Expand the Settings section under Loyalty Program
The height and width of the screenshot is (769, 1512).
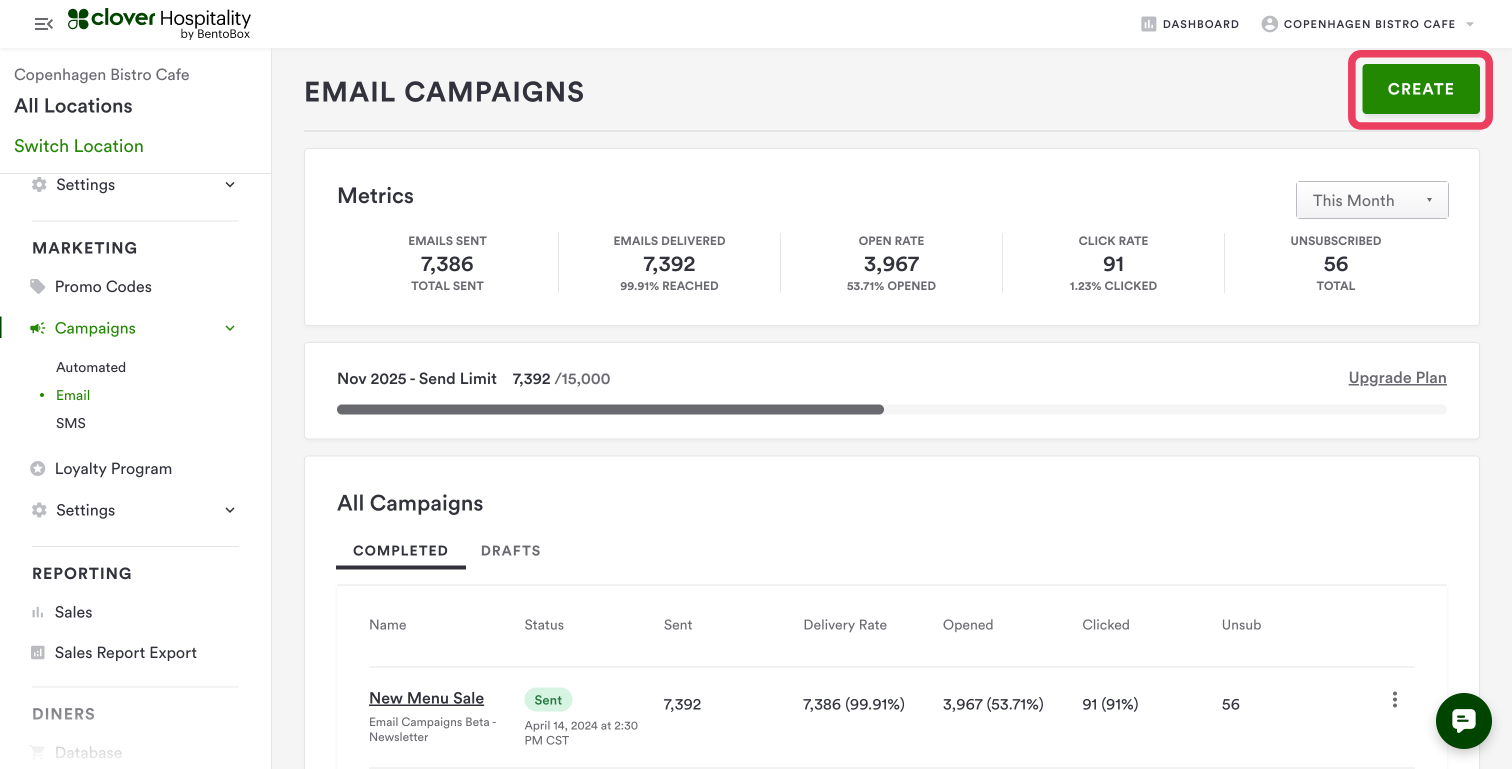[x=230, y=510]
